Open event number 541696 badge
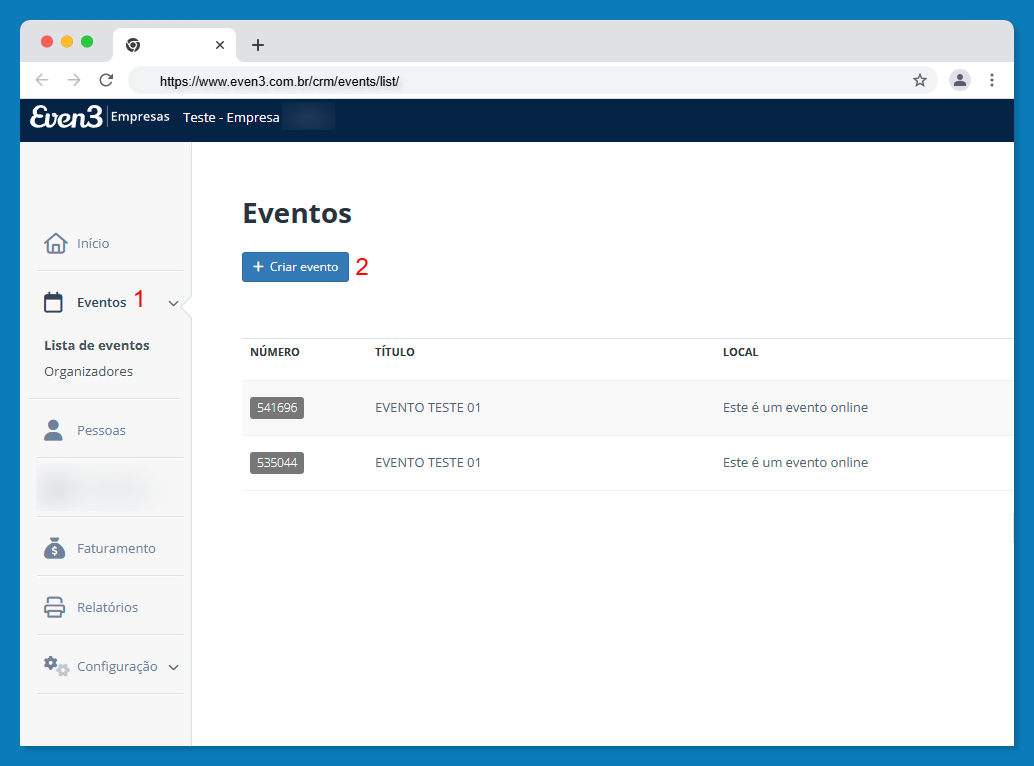1034x766 pixels. 276,407
